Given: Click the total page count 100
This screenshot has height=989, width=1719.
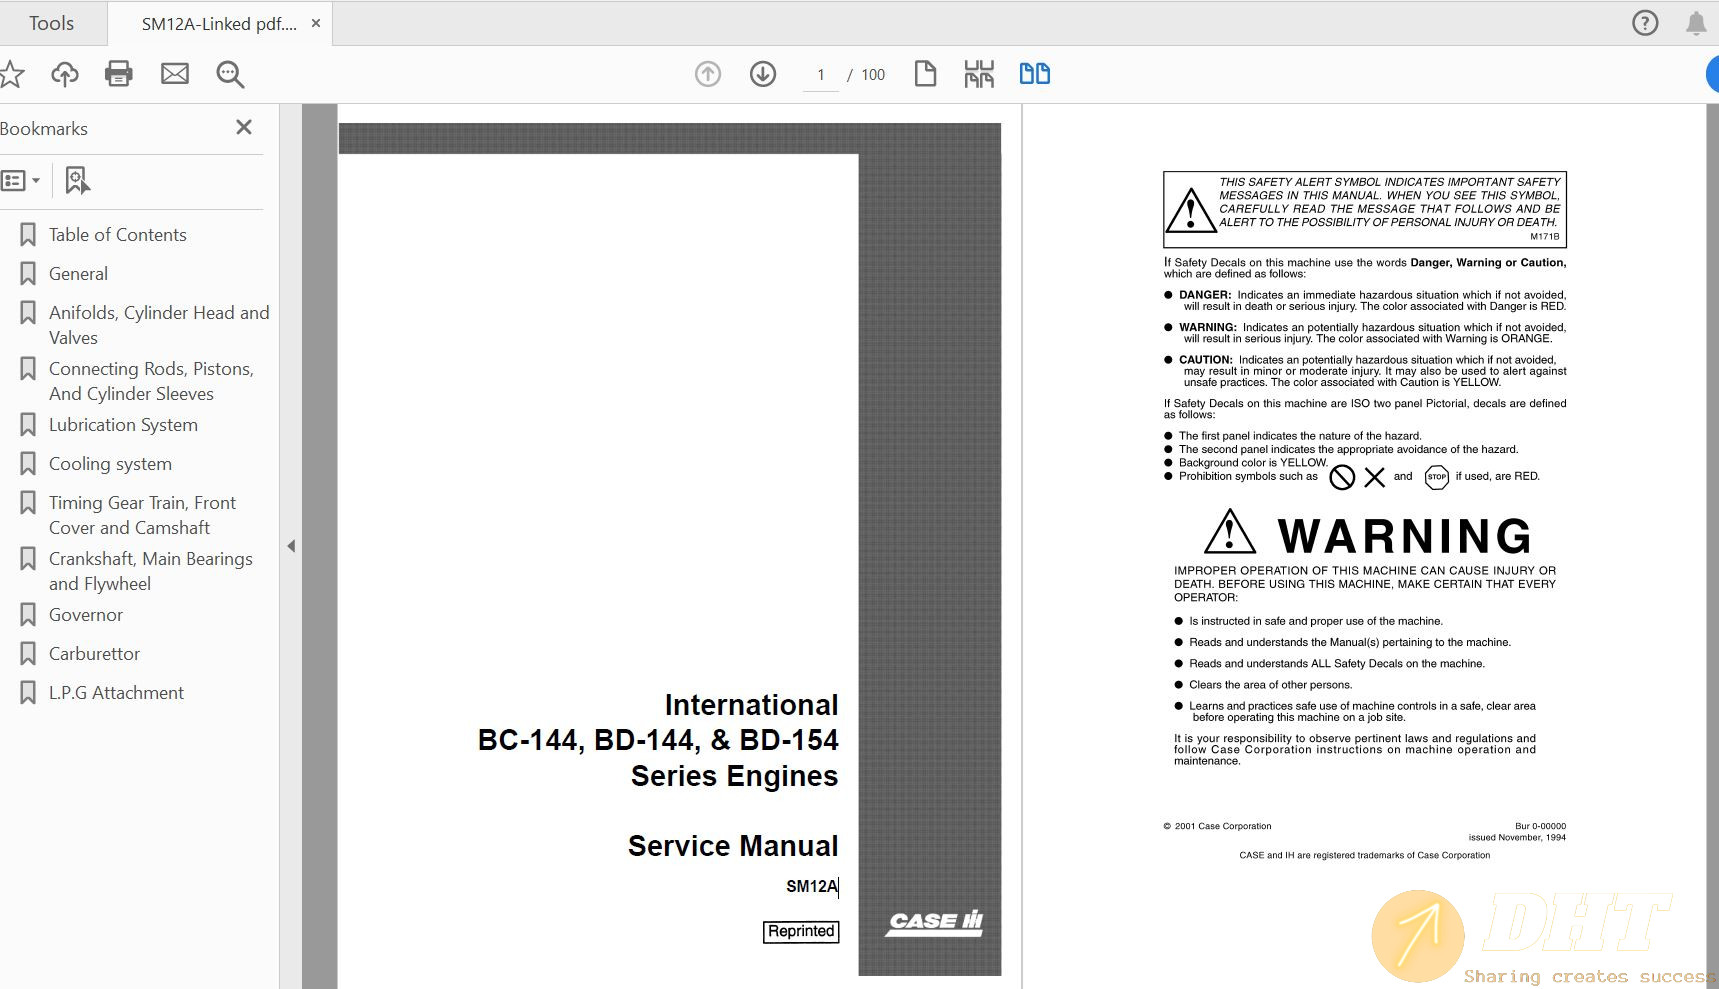Looking at the screenshot, I should 873,75.
